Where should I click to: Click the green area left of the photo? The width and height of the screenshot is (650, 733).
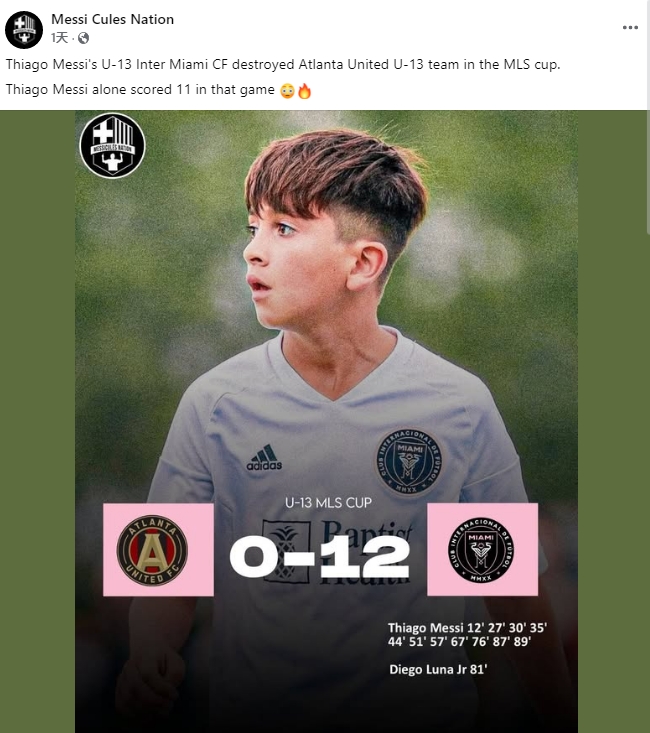click(37, 421)
